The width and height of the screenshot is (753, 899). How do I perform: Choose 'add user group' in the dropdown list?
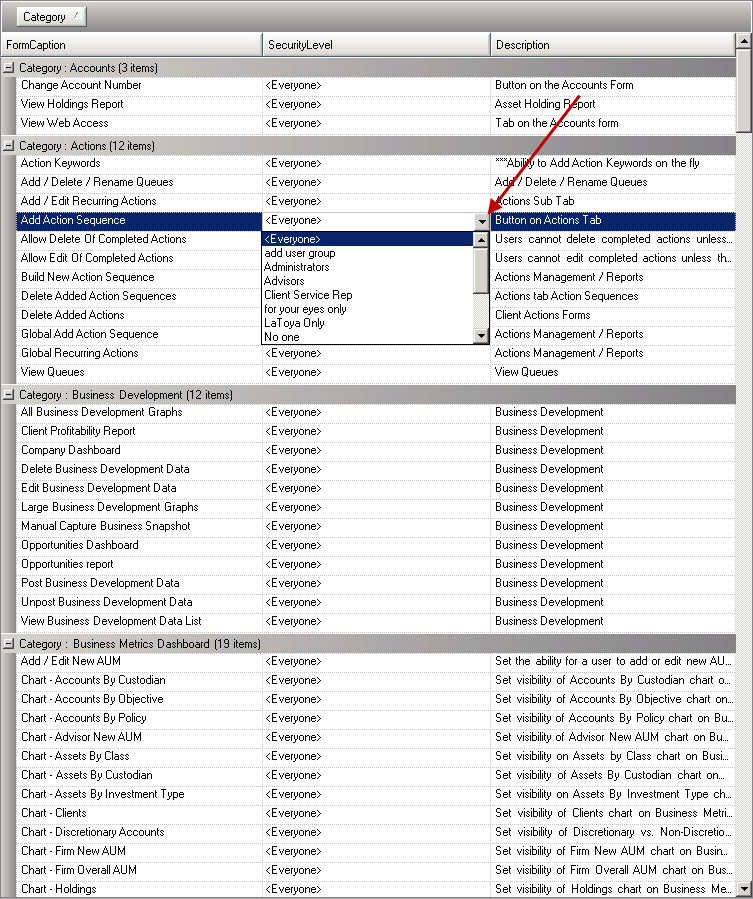click(368, 253)
